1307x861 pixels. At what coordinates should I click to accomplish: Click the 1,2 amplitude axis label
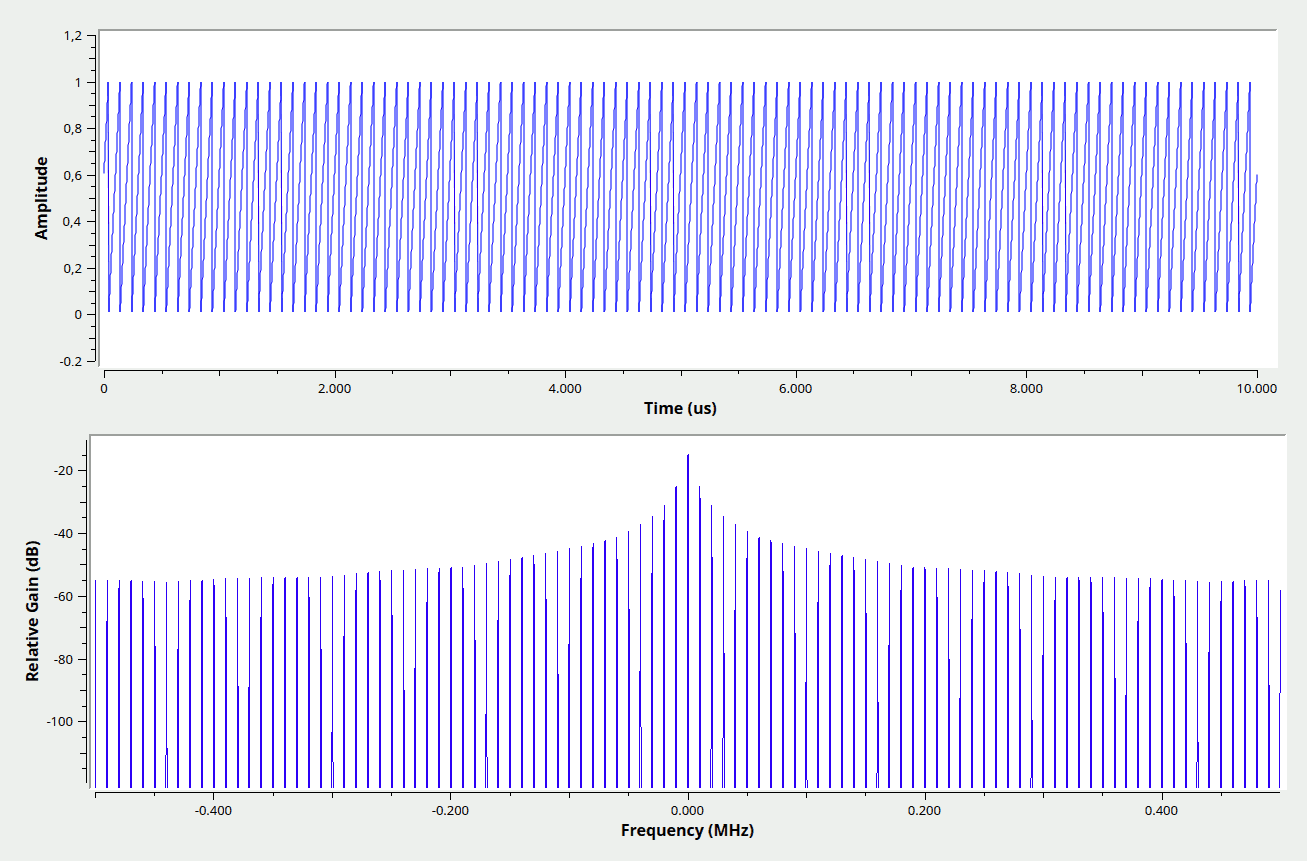[72, 35]
